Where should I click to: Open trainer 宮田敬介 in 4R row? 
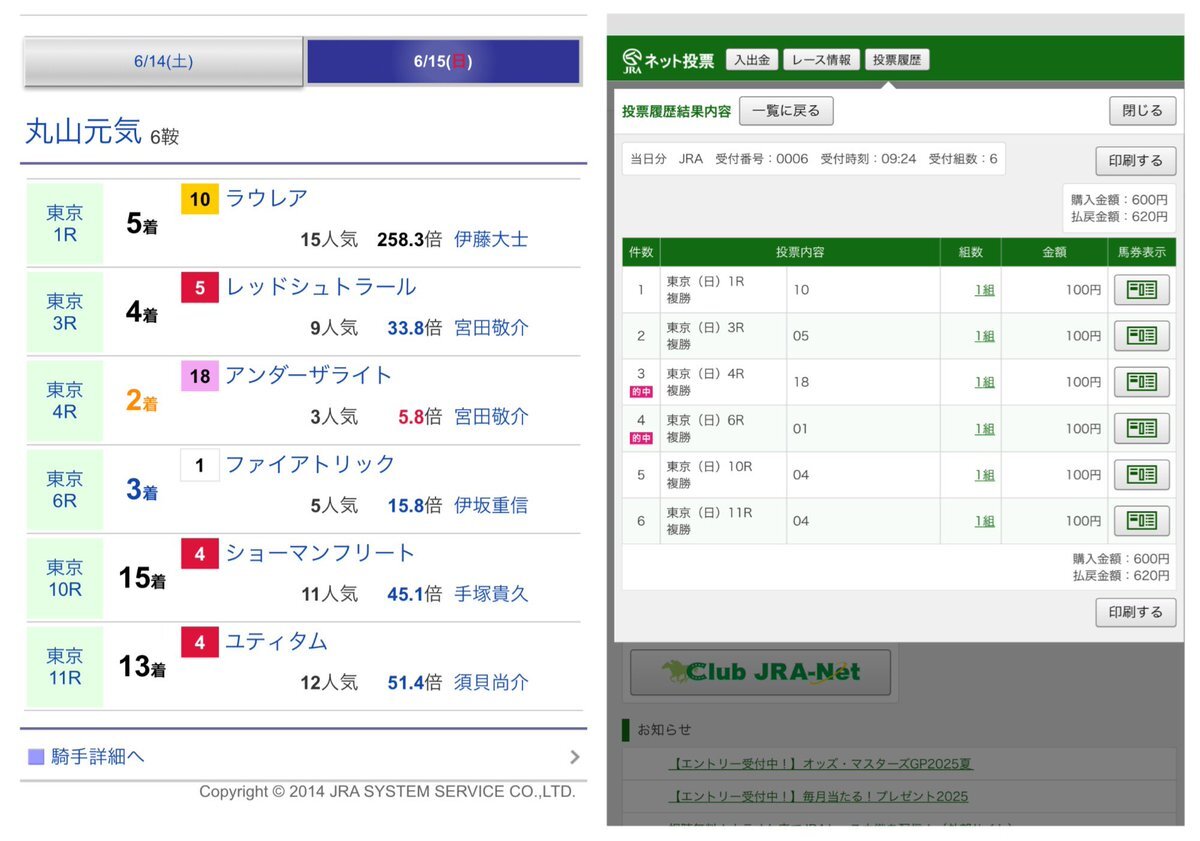click(491, 417)
